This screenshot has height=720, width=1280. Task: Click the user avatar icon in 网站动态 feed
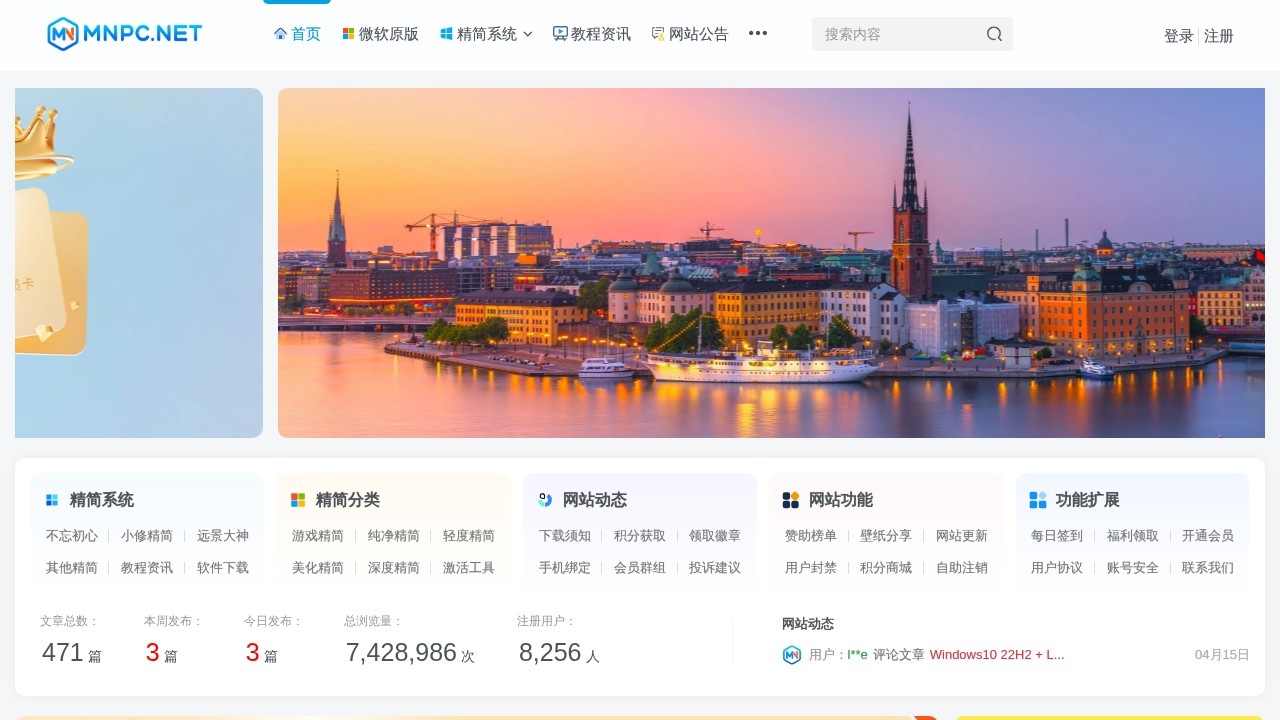point(791,655)
